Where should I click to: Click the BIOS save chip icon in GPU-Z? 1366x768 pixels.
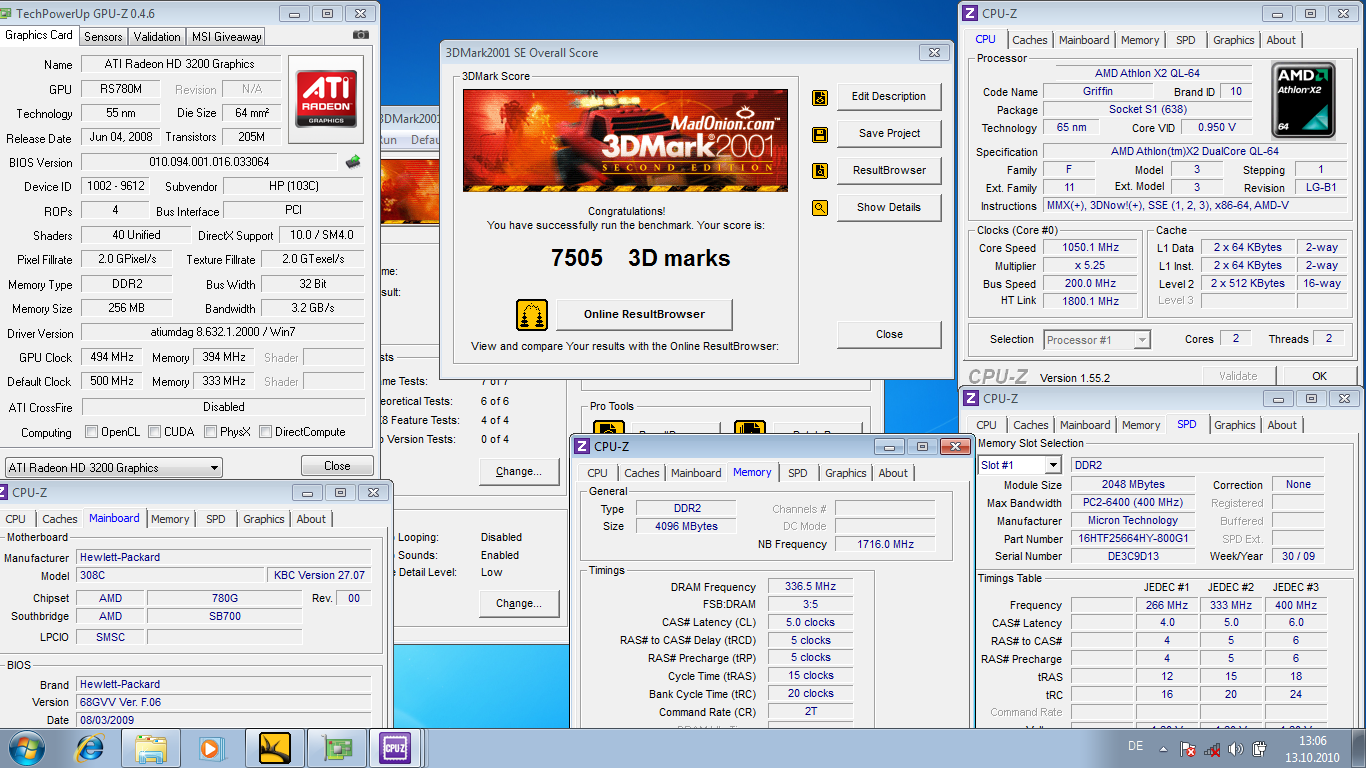pyautogui.click(x=353, y=162)
